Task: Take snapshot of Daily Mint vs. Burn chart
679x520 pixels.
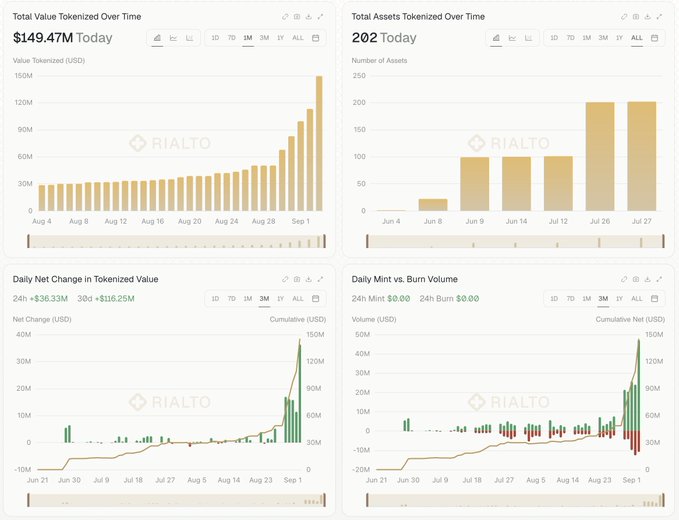Action: pyautogui.click(x=636, y=279)
